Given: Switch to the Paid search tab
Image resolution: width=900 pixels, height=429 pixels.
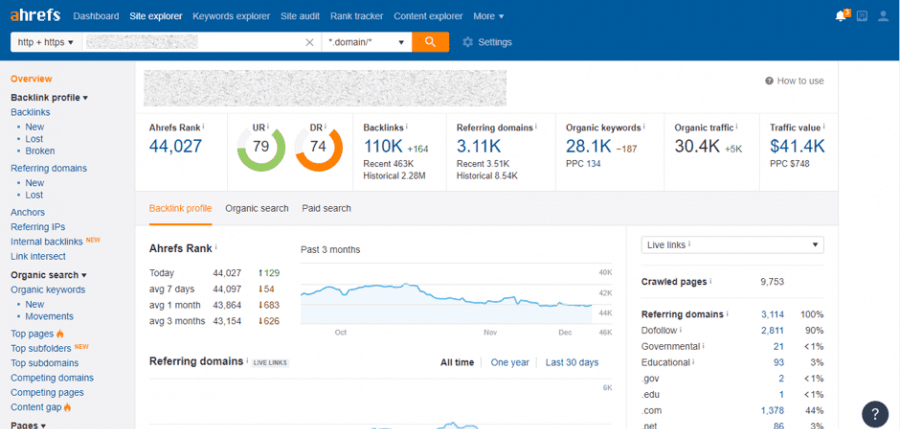Looking at the screenshot, I should tap(327, 208).
